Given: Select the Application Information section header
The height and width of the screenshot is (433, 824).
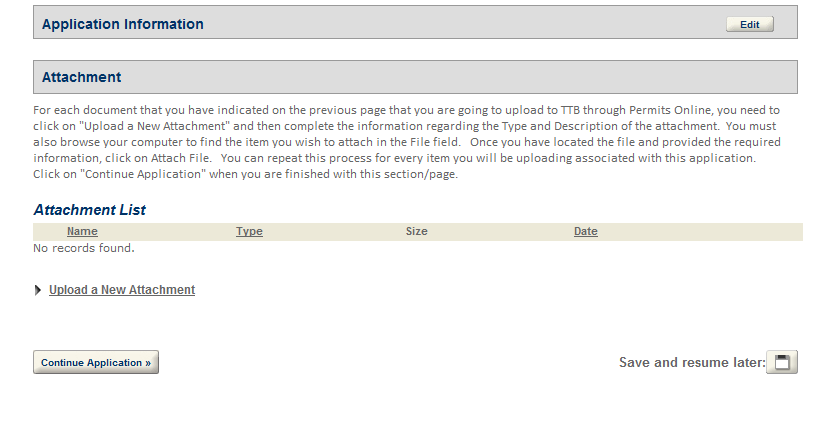Looking at the screenshot, I should pos(123,24).
